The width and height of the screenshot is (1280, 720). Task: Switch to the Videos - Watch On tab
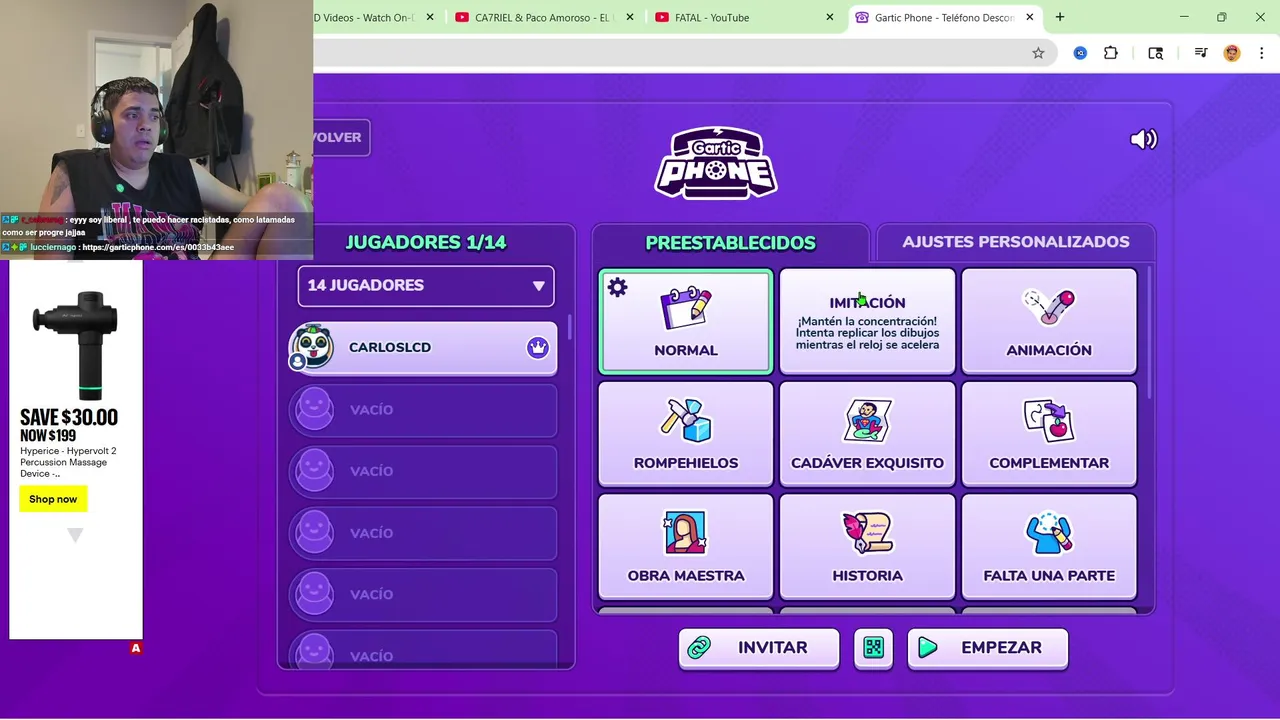tap(365, 17)
